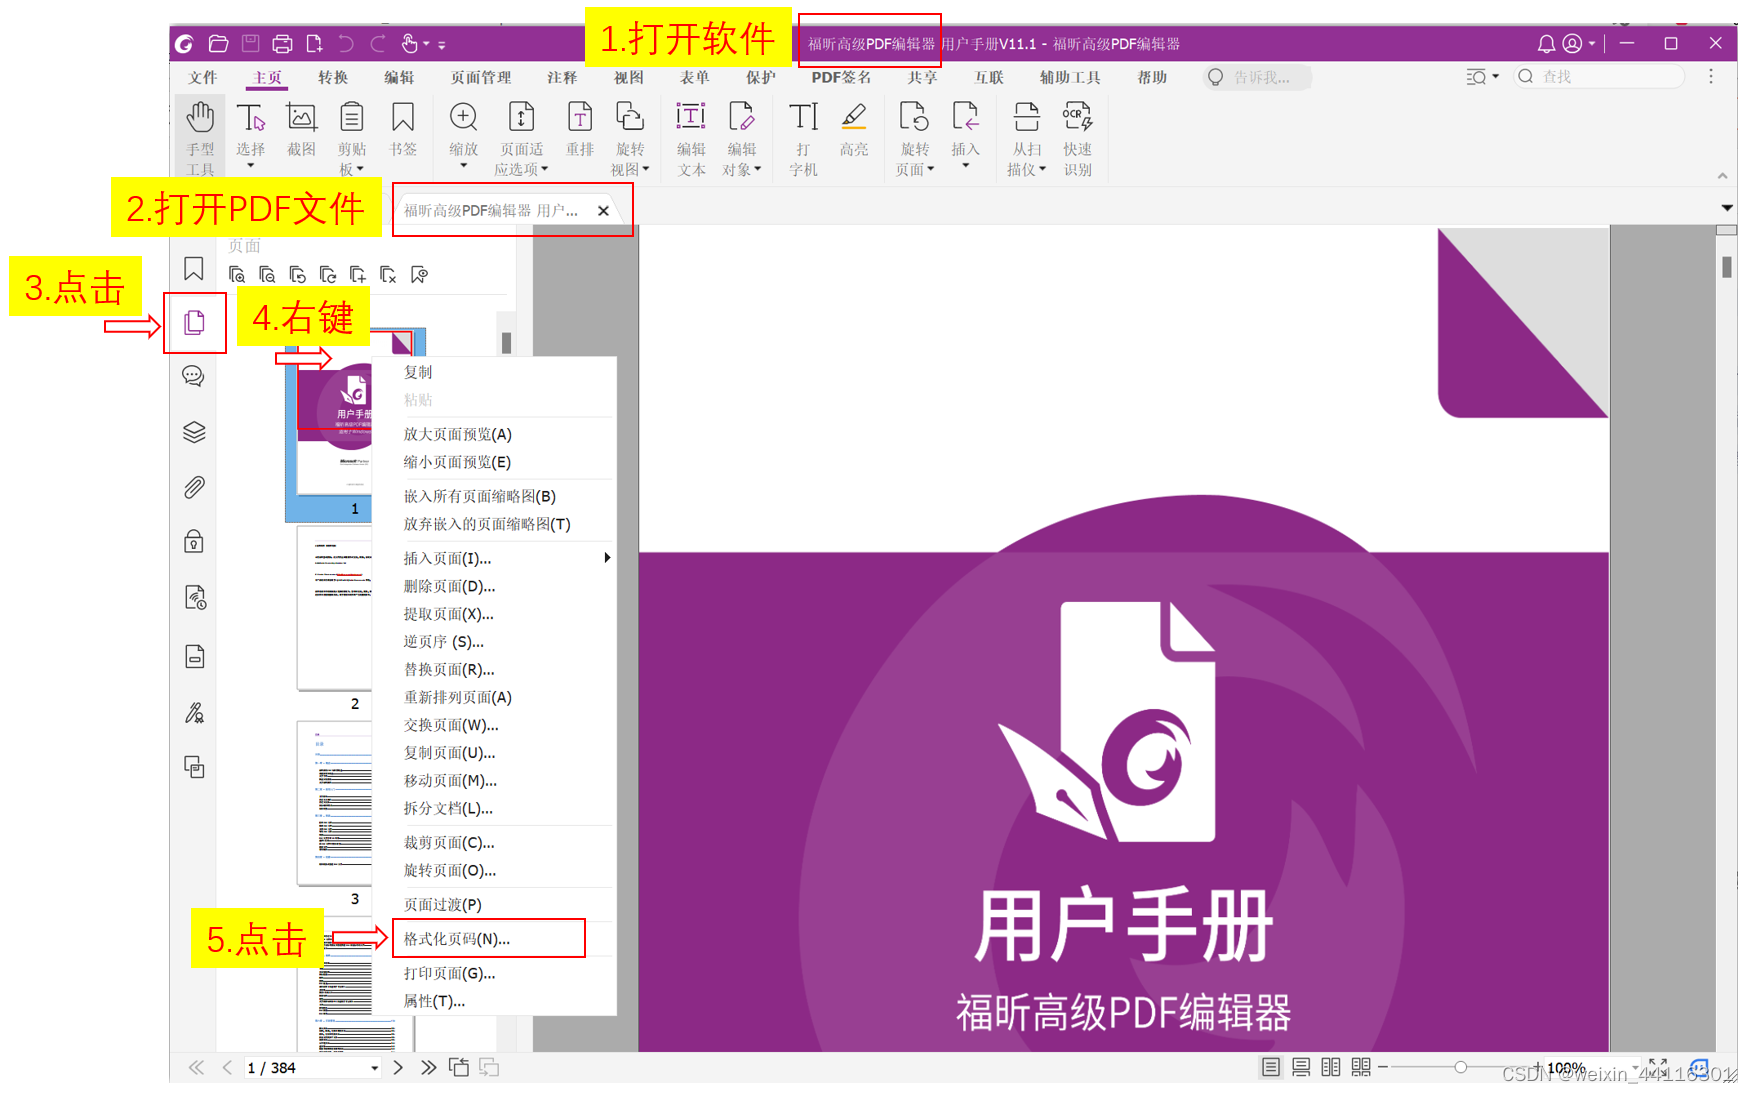
Task: Close the user manual document tab
Action: (603, 211)
